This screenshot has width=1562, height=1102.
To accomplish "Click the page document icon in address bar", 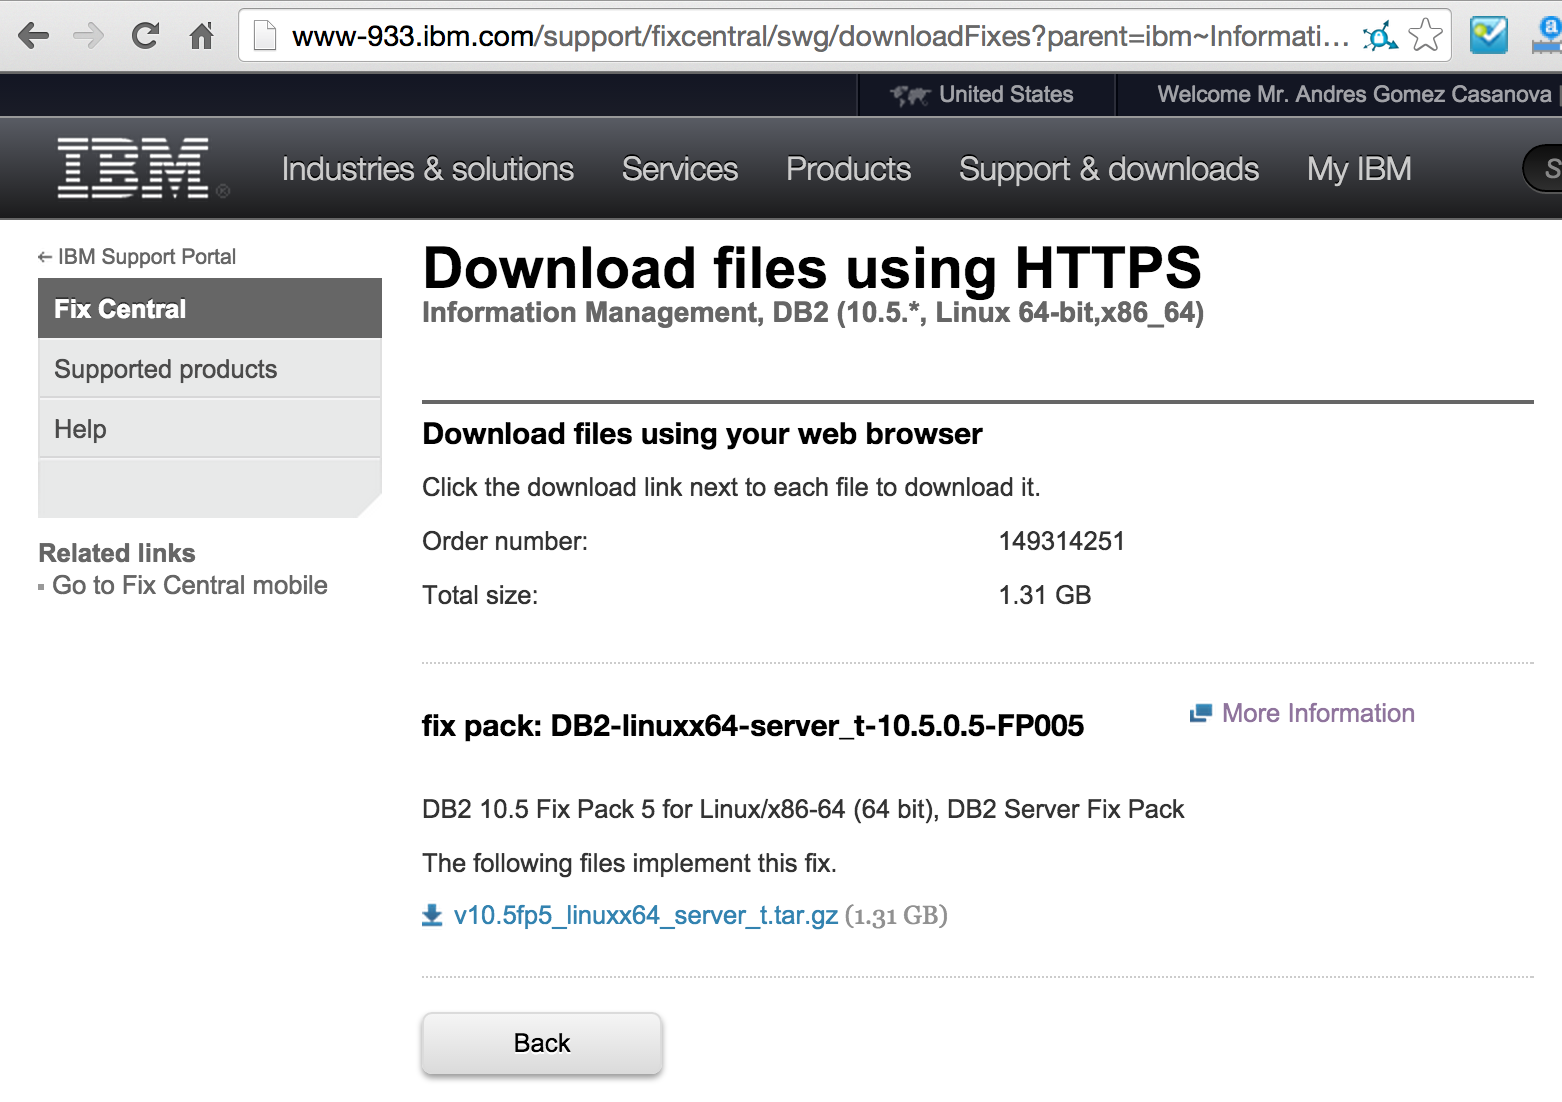I will [264, 36].
